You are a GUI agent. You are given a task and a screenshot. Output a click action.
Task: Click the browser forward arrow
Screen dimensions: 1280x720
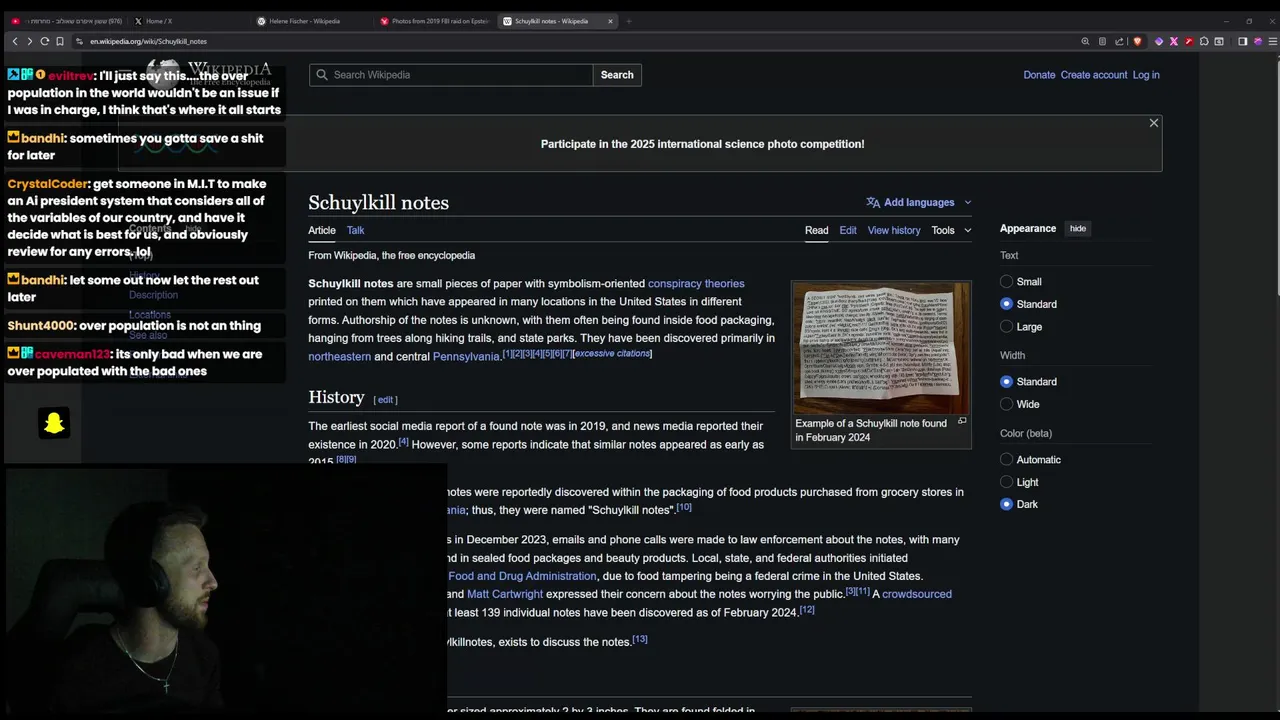pyautogui.click(x=30, y=41)
